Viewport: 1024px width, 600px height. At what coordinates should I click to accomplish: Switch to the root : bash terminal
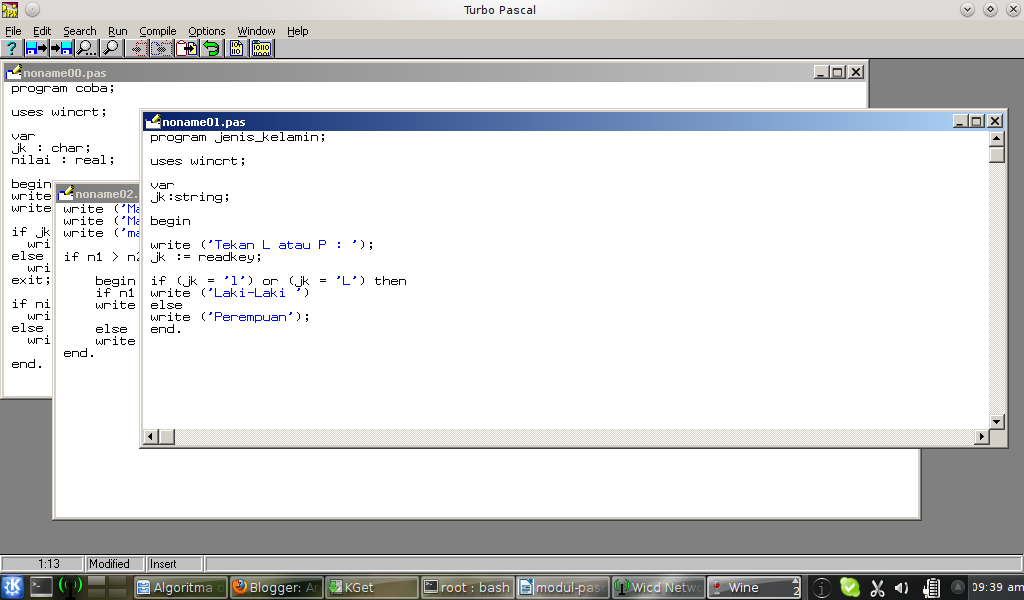click(x=466, y=587)
